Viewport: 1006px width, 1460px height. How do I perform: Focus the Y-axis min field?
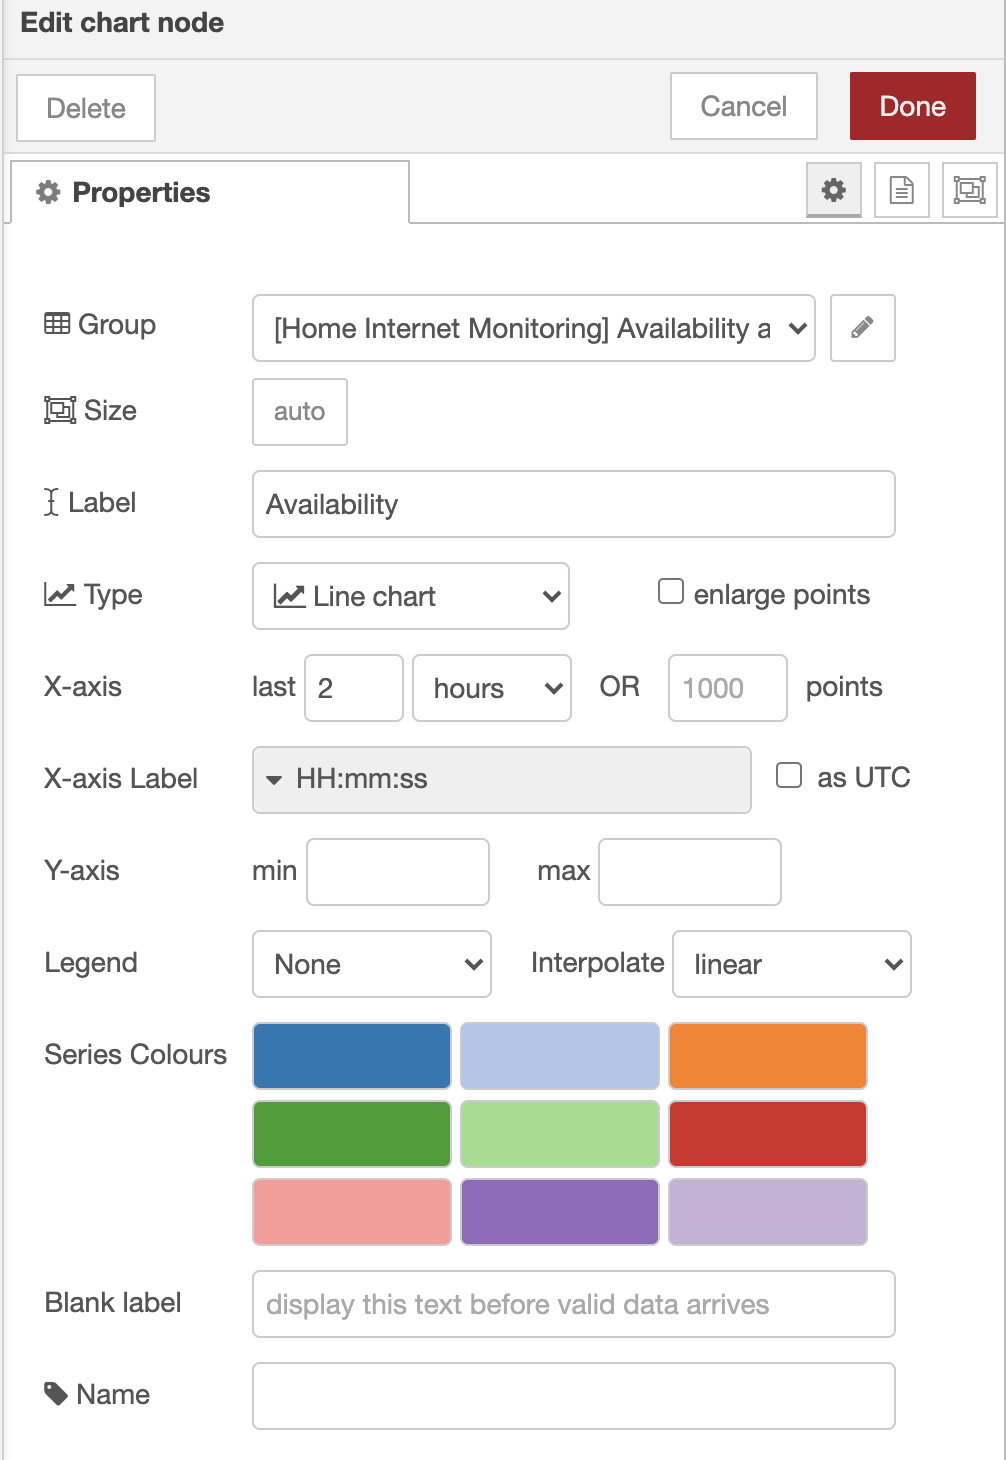(398, 872)
